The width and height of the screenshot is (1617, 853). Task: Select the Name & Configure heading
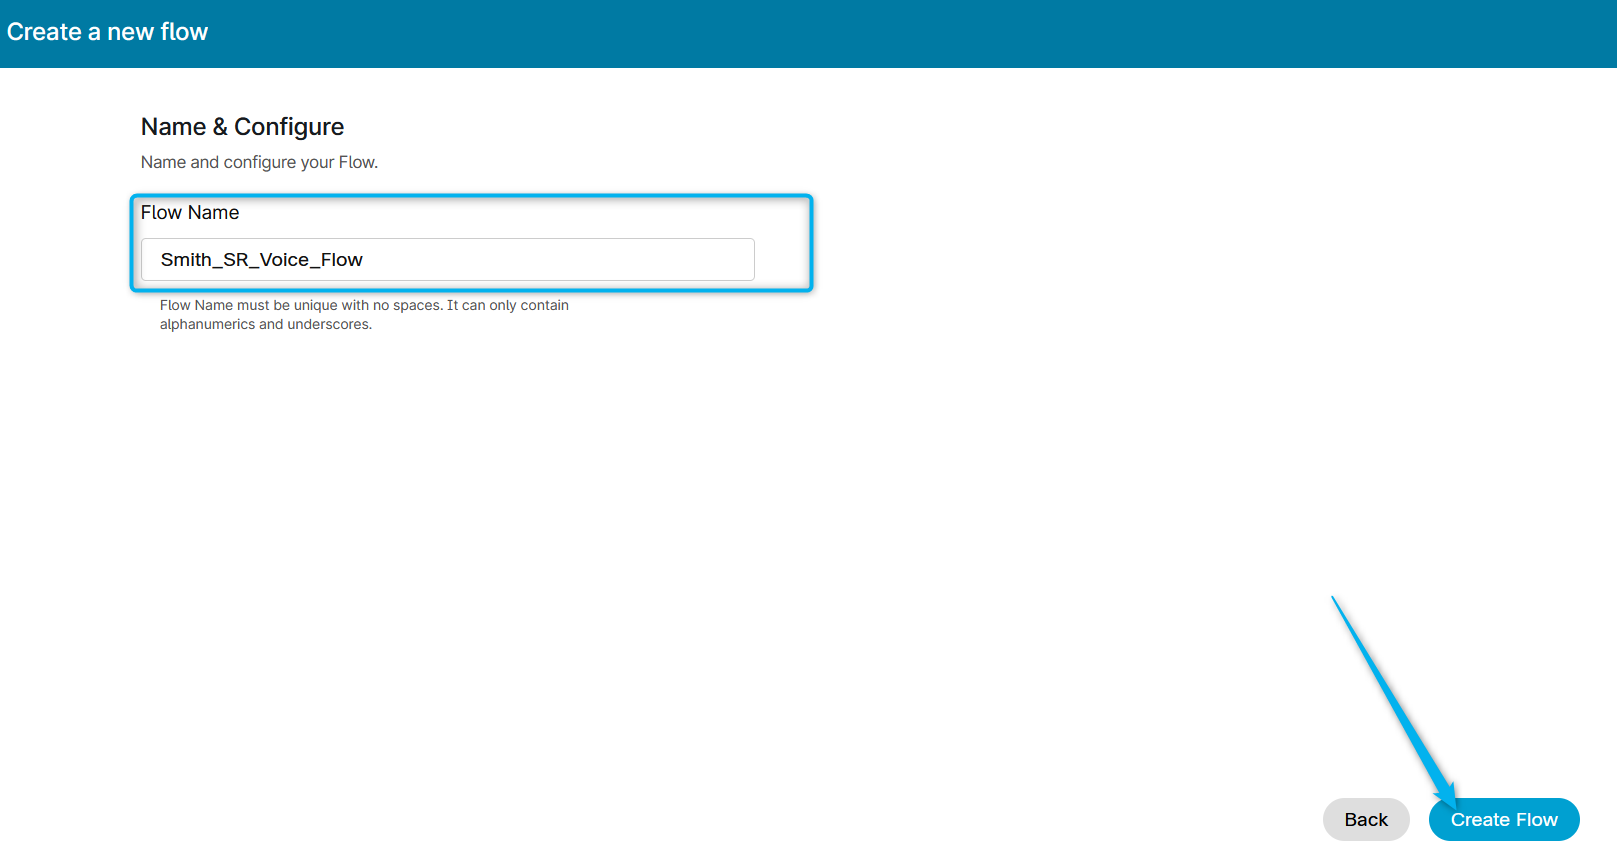tap(242, 127)
